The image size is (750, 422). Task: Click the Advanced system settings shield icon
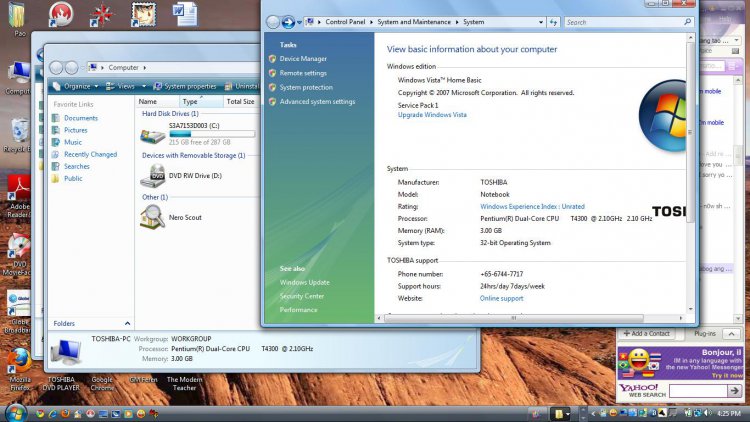point(272,101)
